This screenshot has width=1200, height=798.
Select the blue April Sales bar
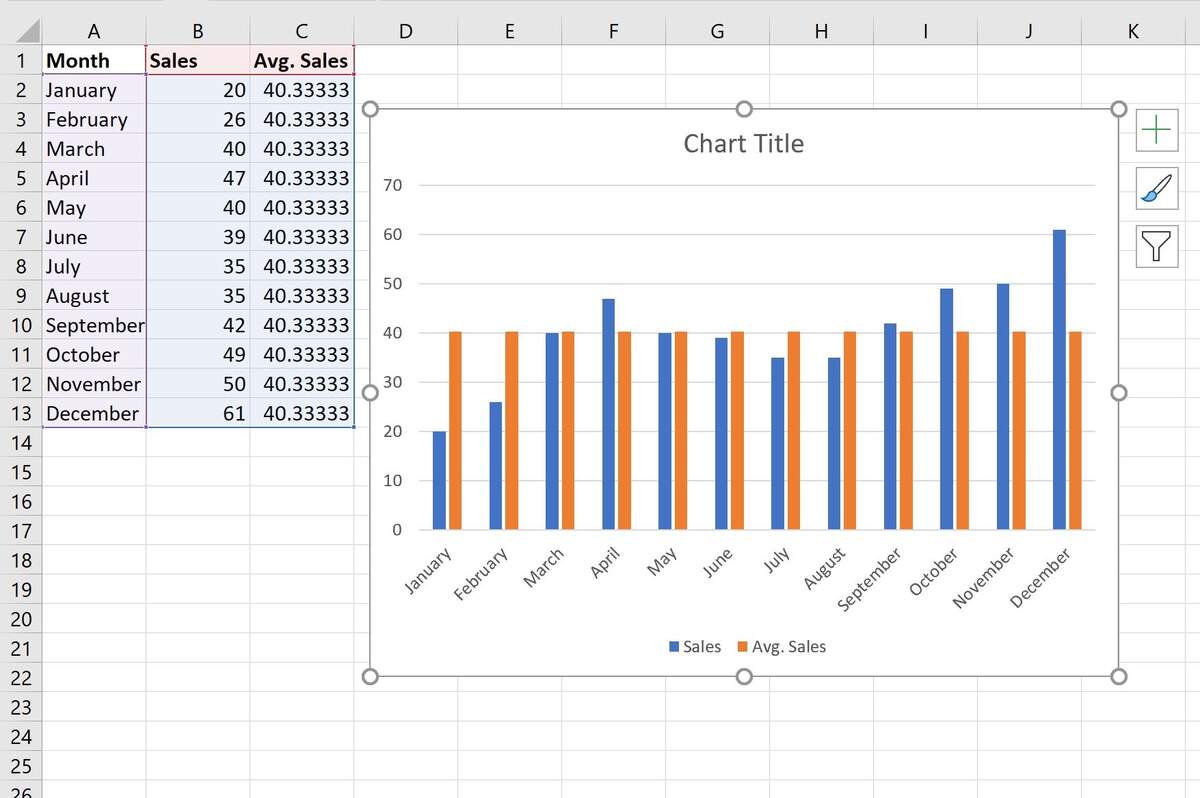tap(608, 414)
